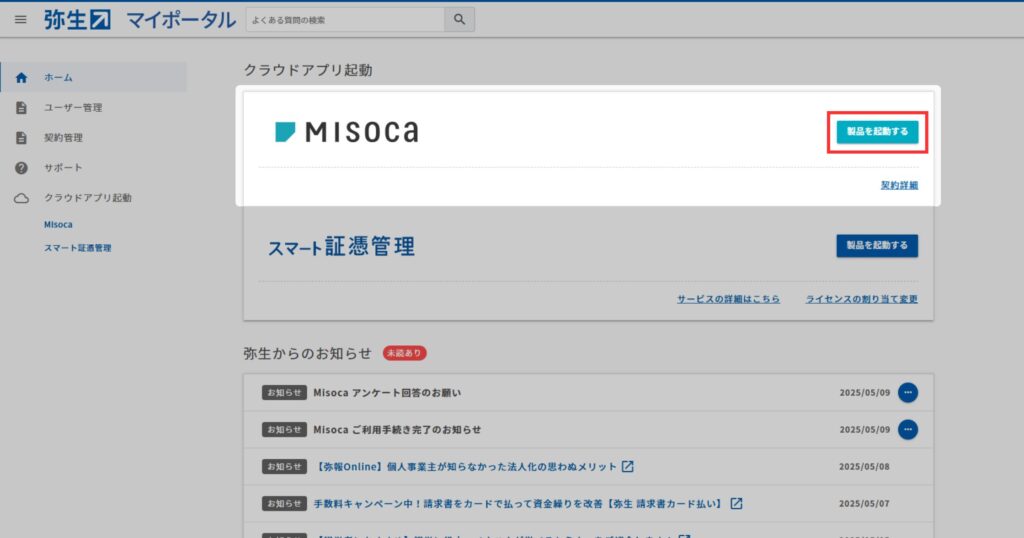Open the ライセンスの割り当て変更 link

[x=861, y=299]
